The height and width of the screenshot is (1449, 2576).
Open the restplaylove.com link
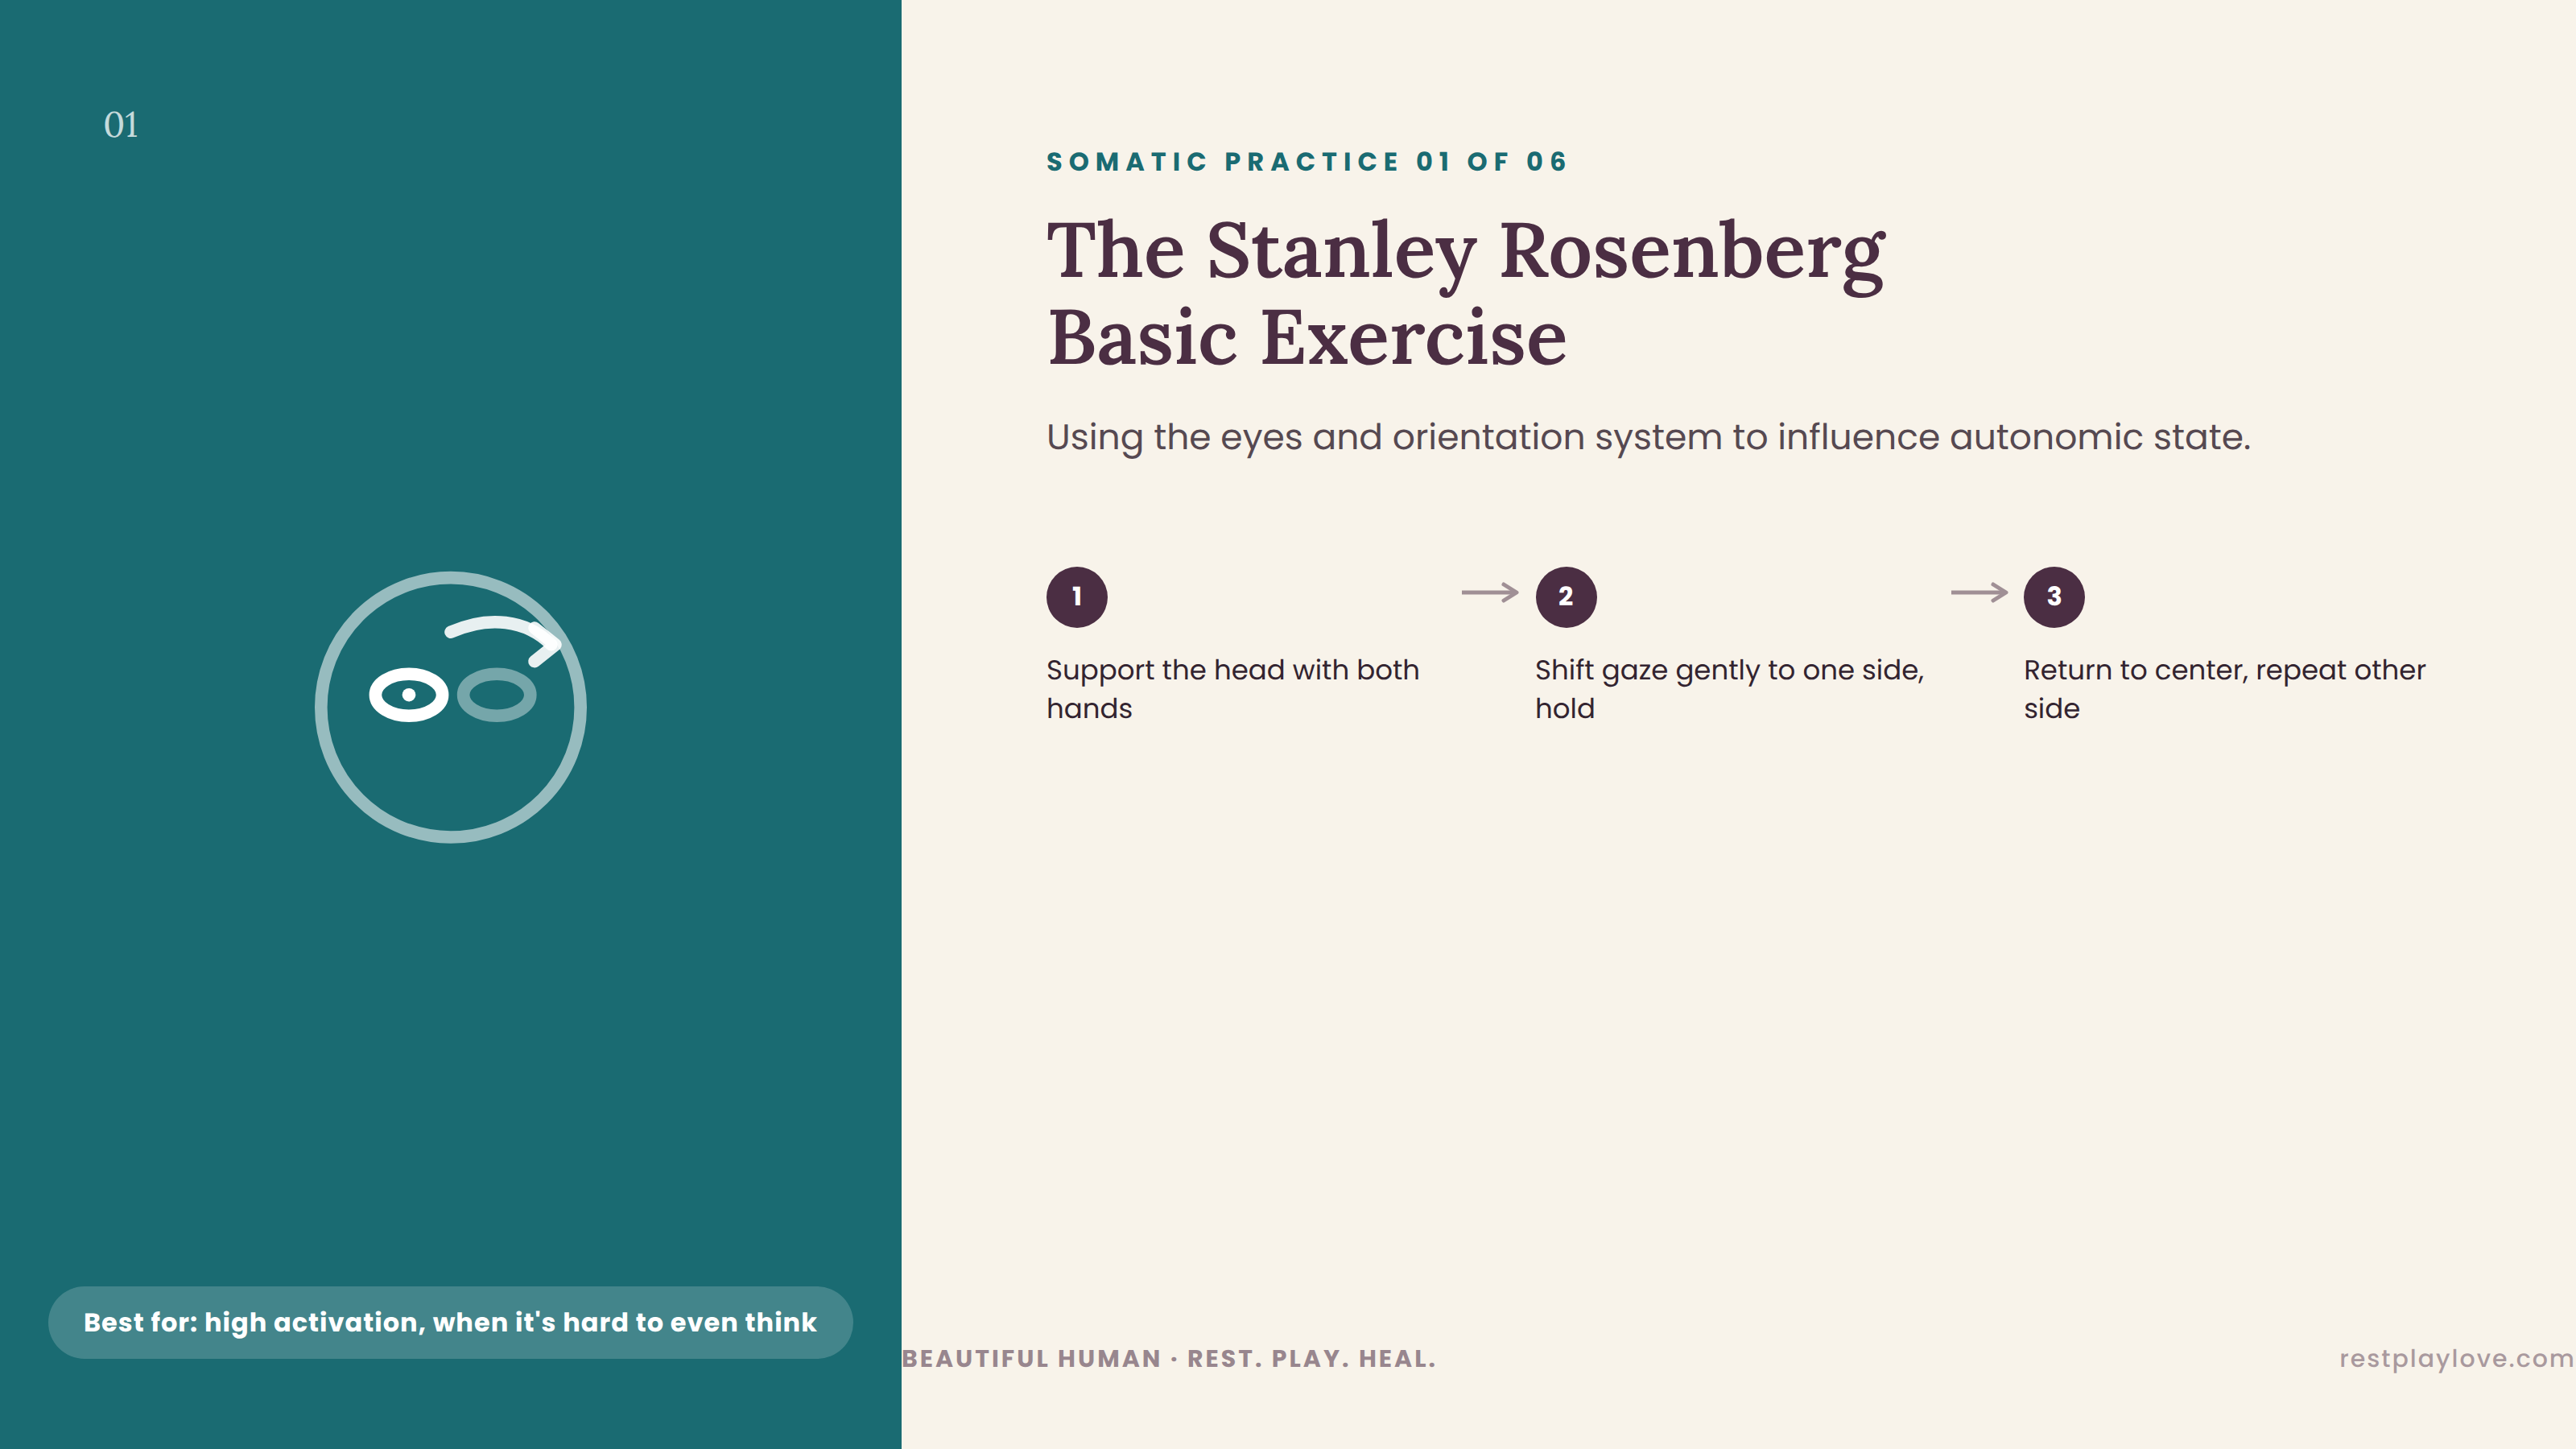2456,1358
